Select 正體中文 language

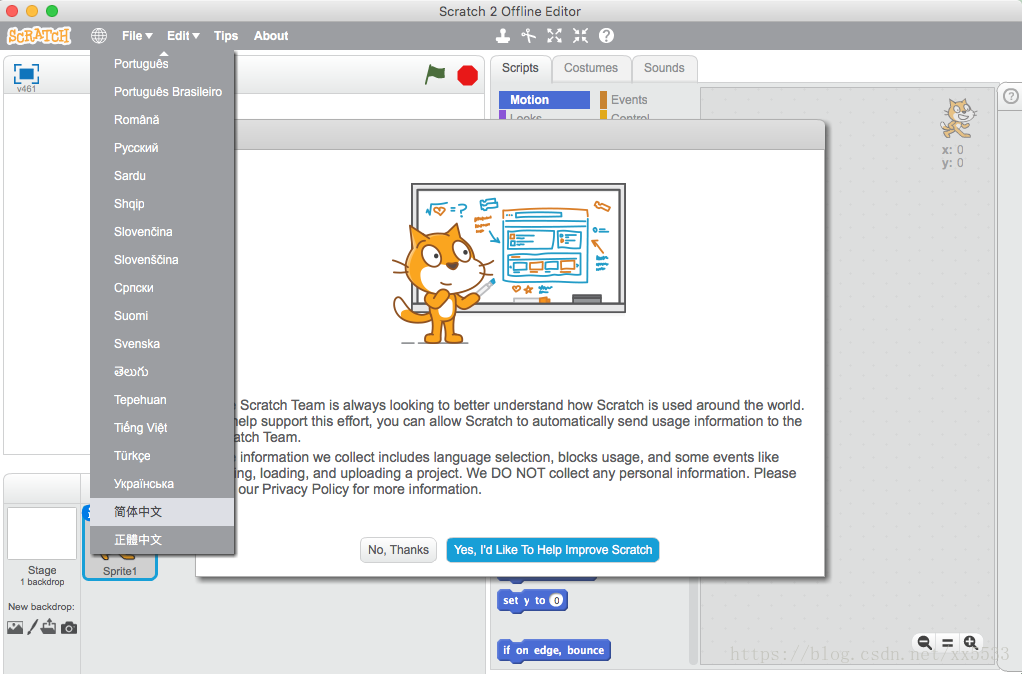[162, 540]
